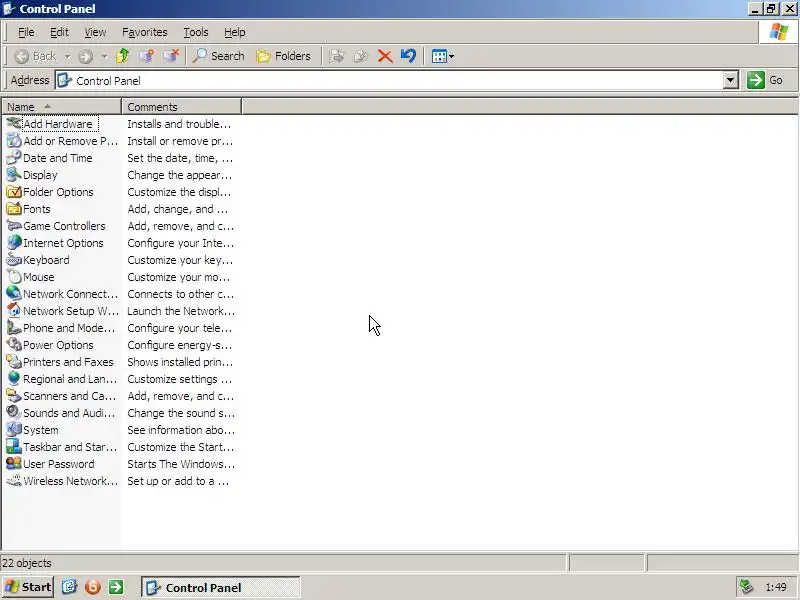Click the orange quick launch icon
The height and width of the screenshot is (600, 800).
click(x=93, y=587)
